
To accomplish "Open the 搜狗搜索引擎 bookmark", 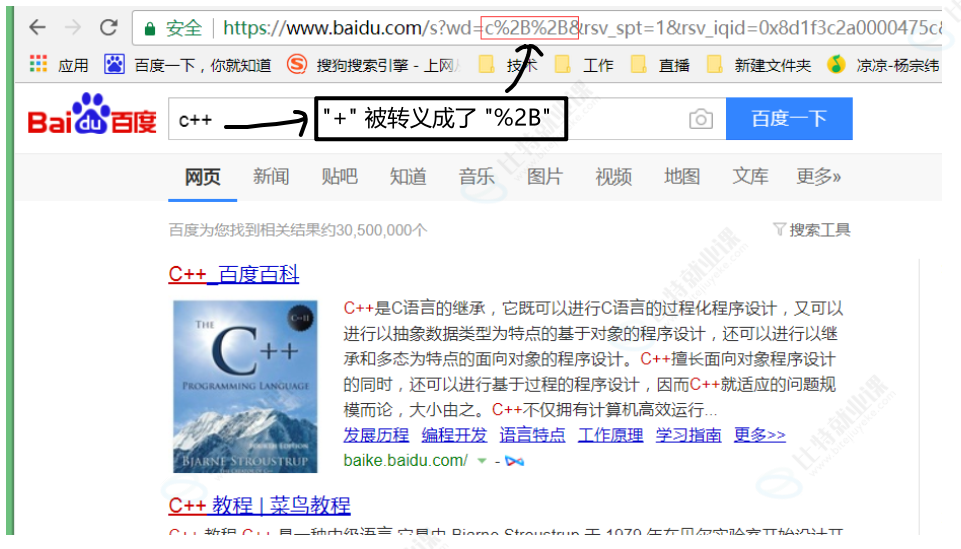I will (x=373, y=64).
